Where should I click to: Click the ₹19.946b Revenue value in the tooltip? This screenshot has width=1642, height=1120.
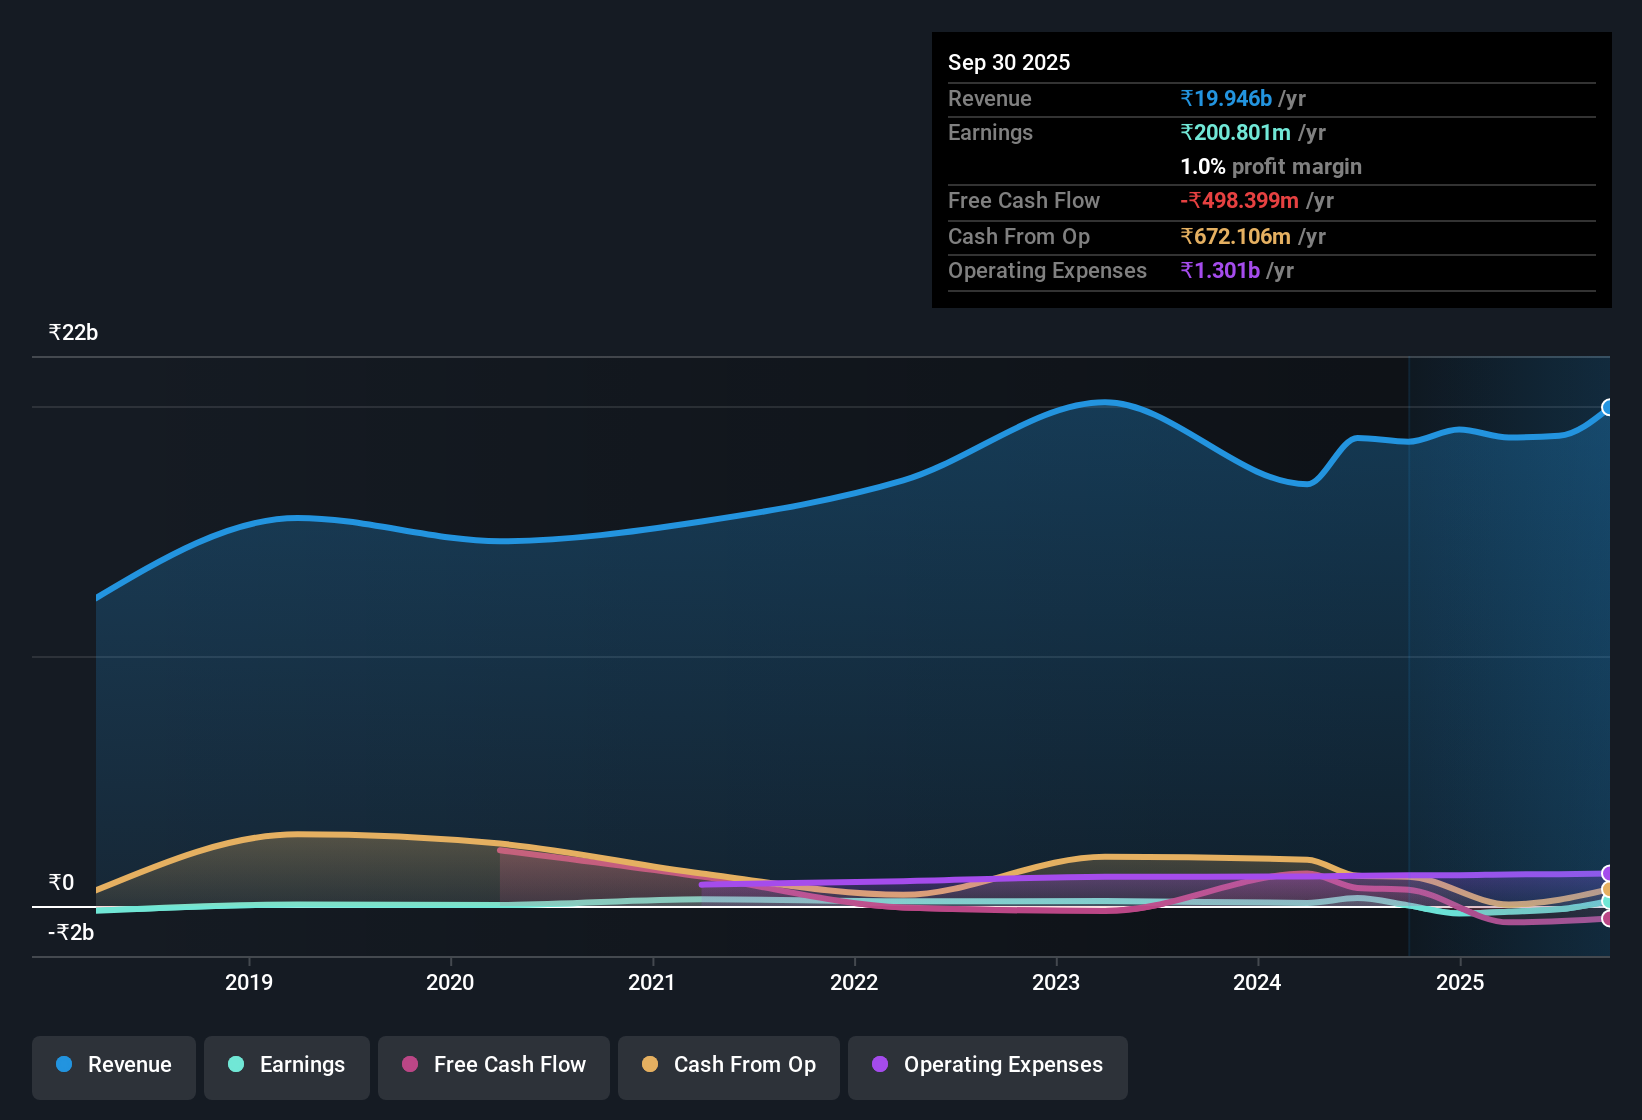[1226, 98]
